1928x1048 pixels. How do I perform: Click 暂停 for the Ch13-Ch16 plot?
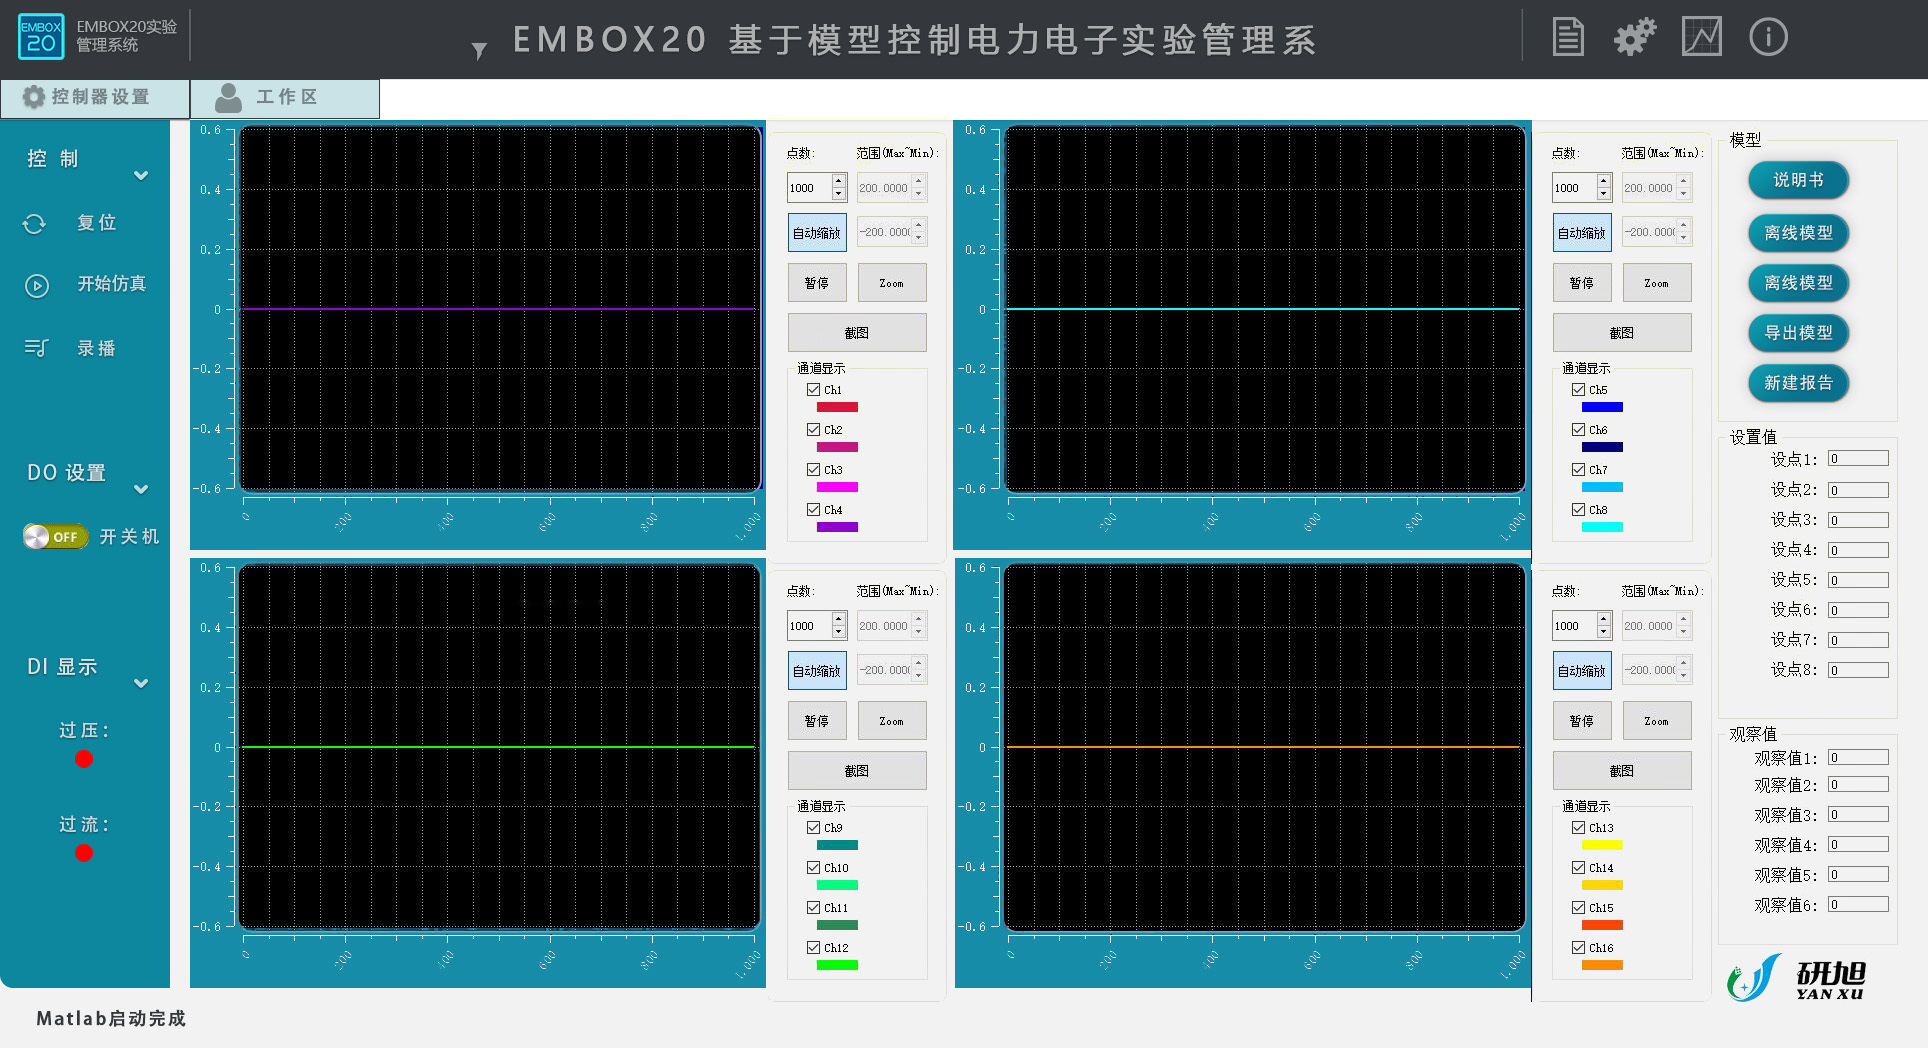tap(1582, 721)
